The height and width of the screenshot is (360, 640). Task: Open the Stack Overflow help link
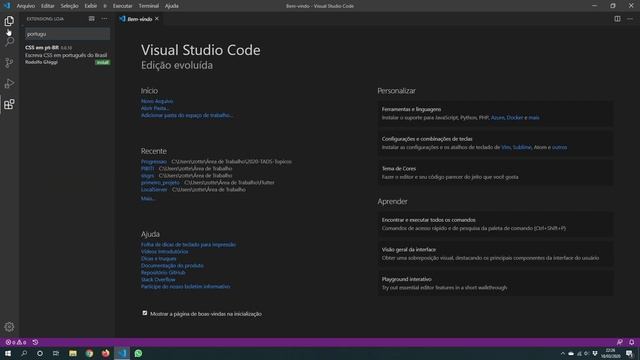coord(158,280)
